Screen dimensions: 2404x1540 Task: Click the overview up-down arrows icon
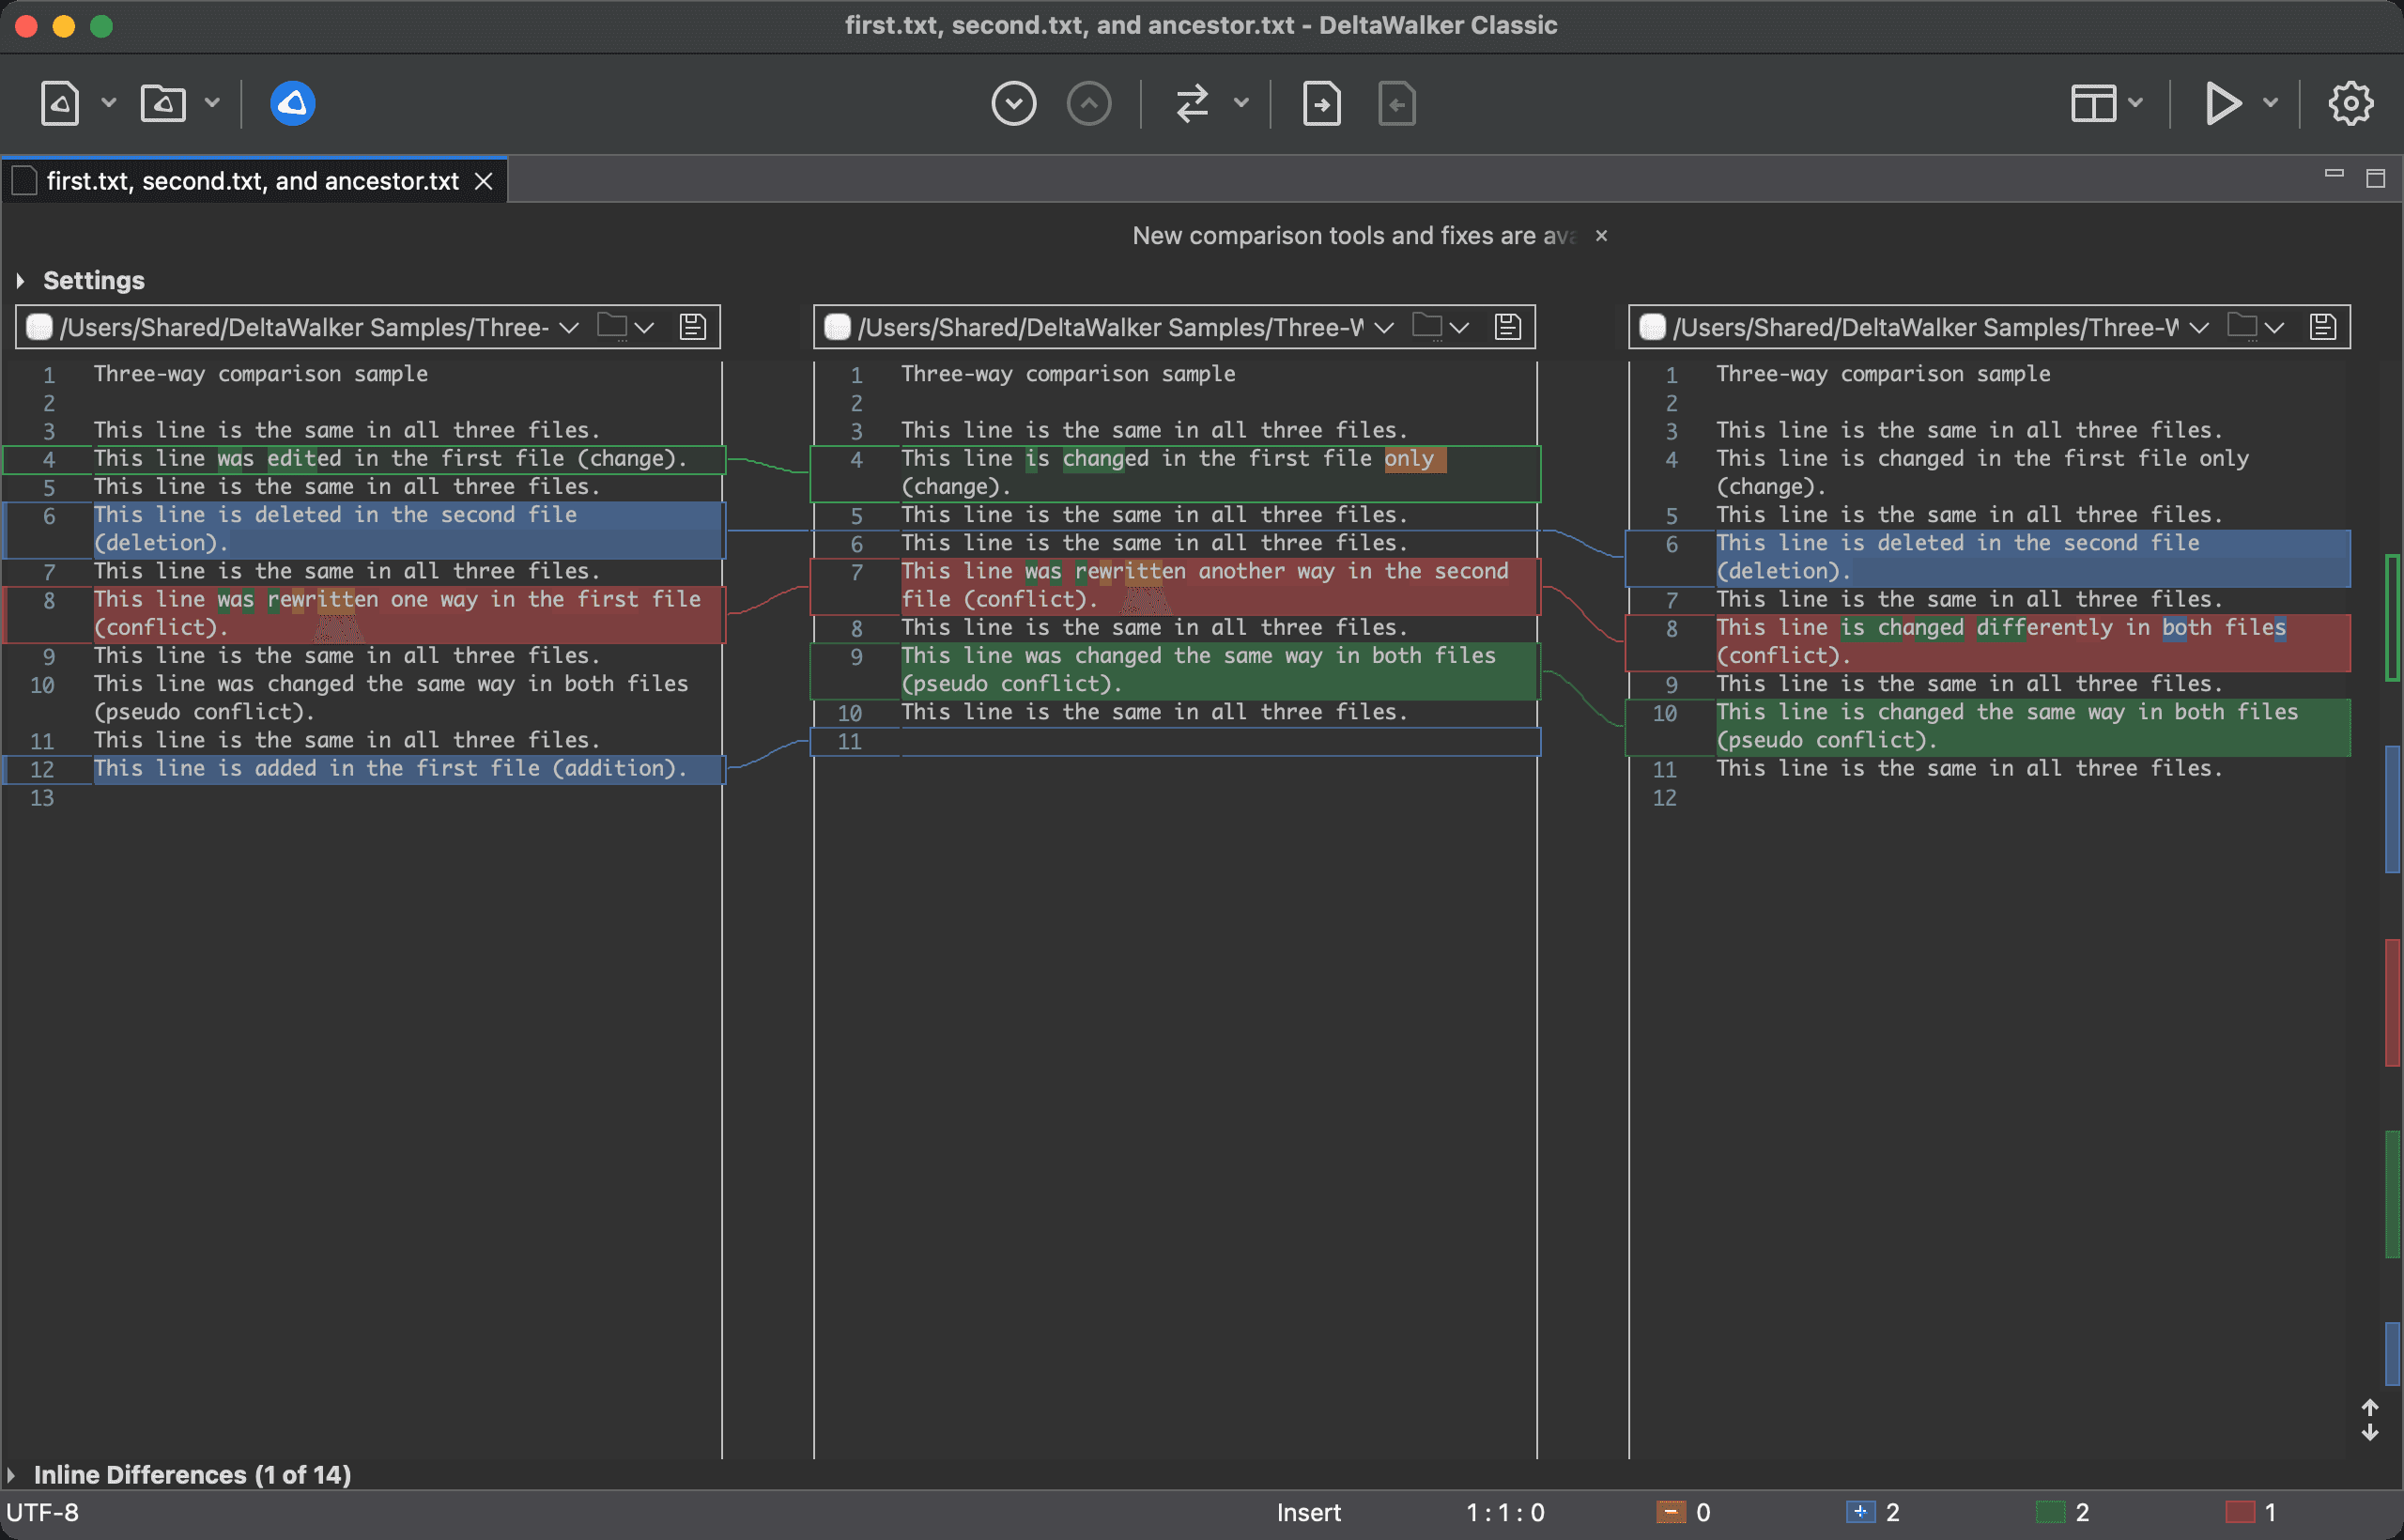click(2370, 1420)
